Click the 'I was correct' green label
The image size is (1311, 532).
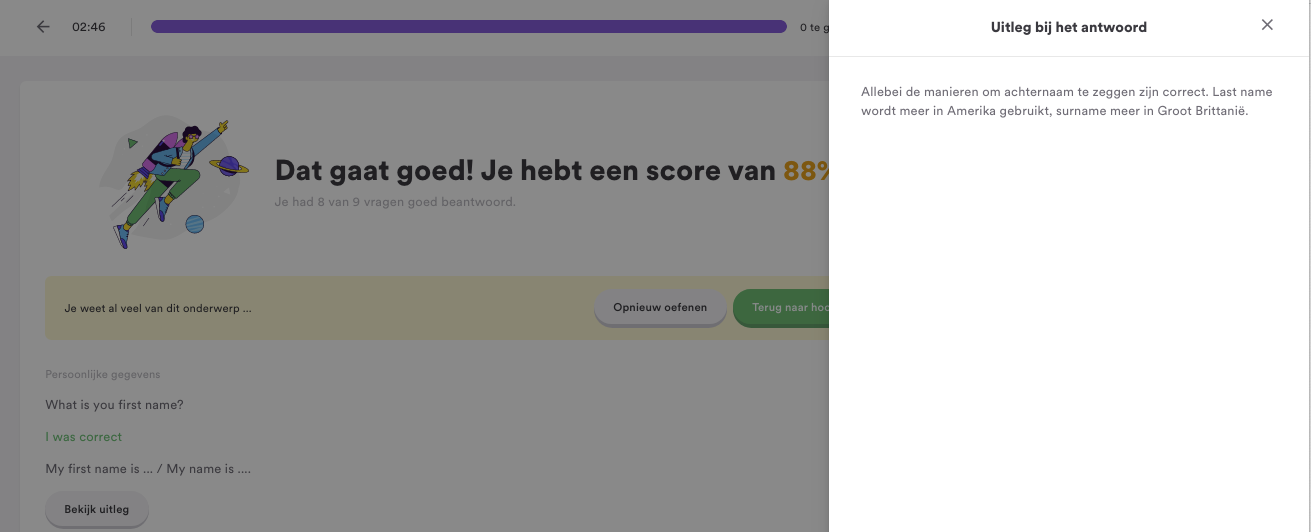tap(84, 437)
